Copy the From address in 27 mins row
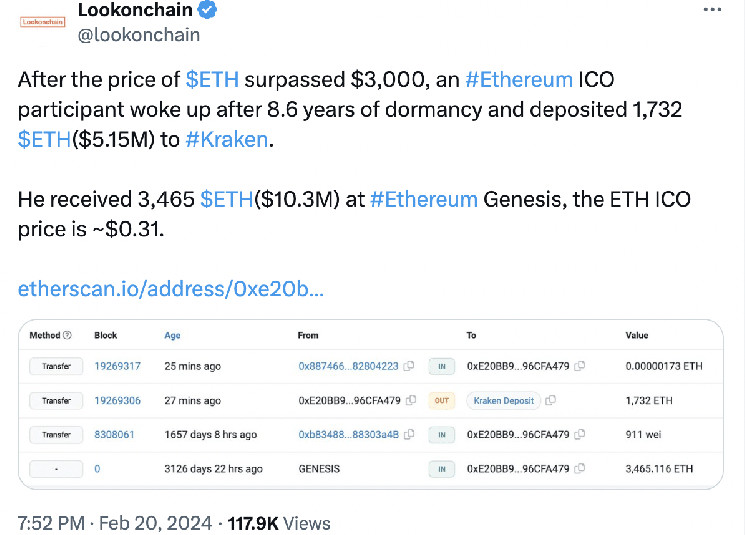Viewport: 745px width, 535px height. click(410, 400)
